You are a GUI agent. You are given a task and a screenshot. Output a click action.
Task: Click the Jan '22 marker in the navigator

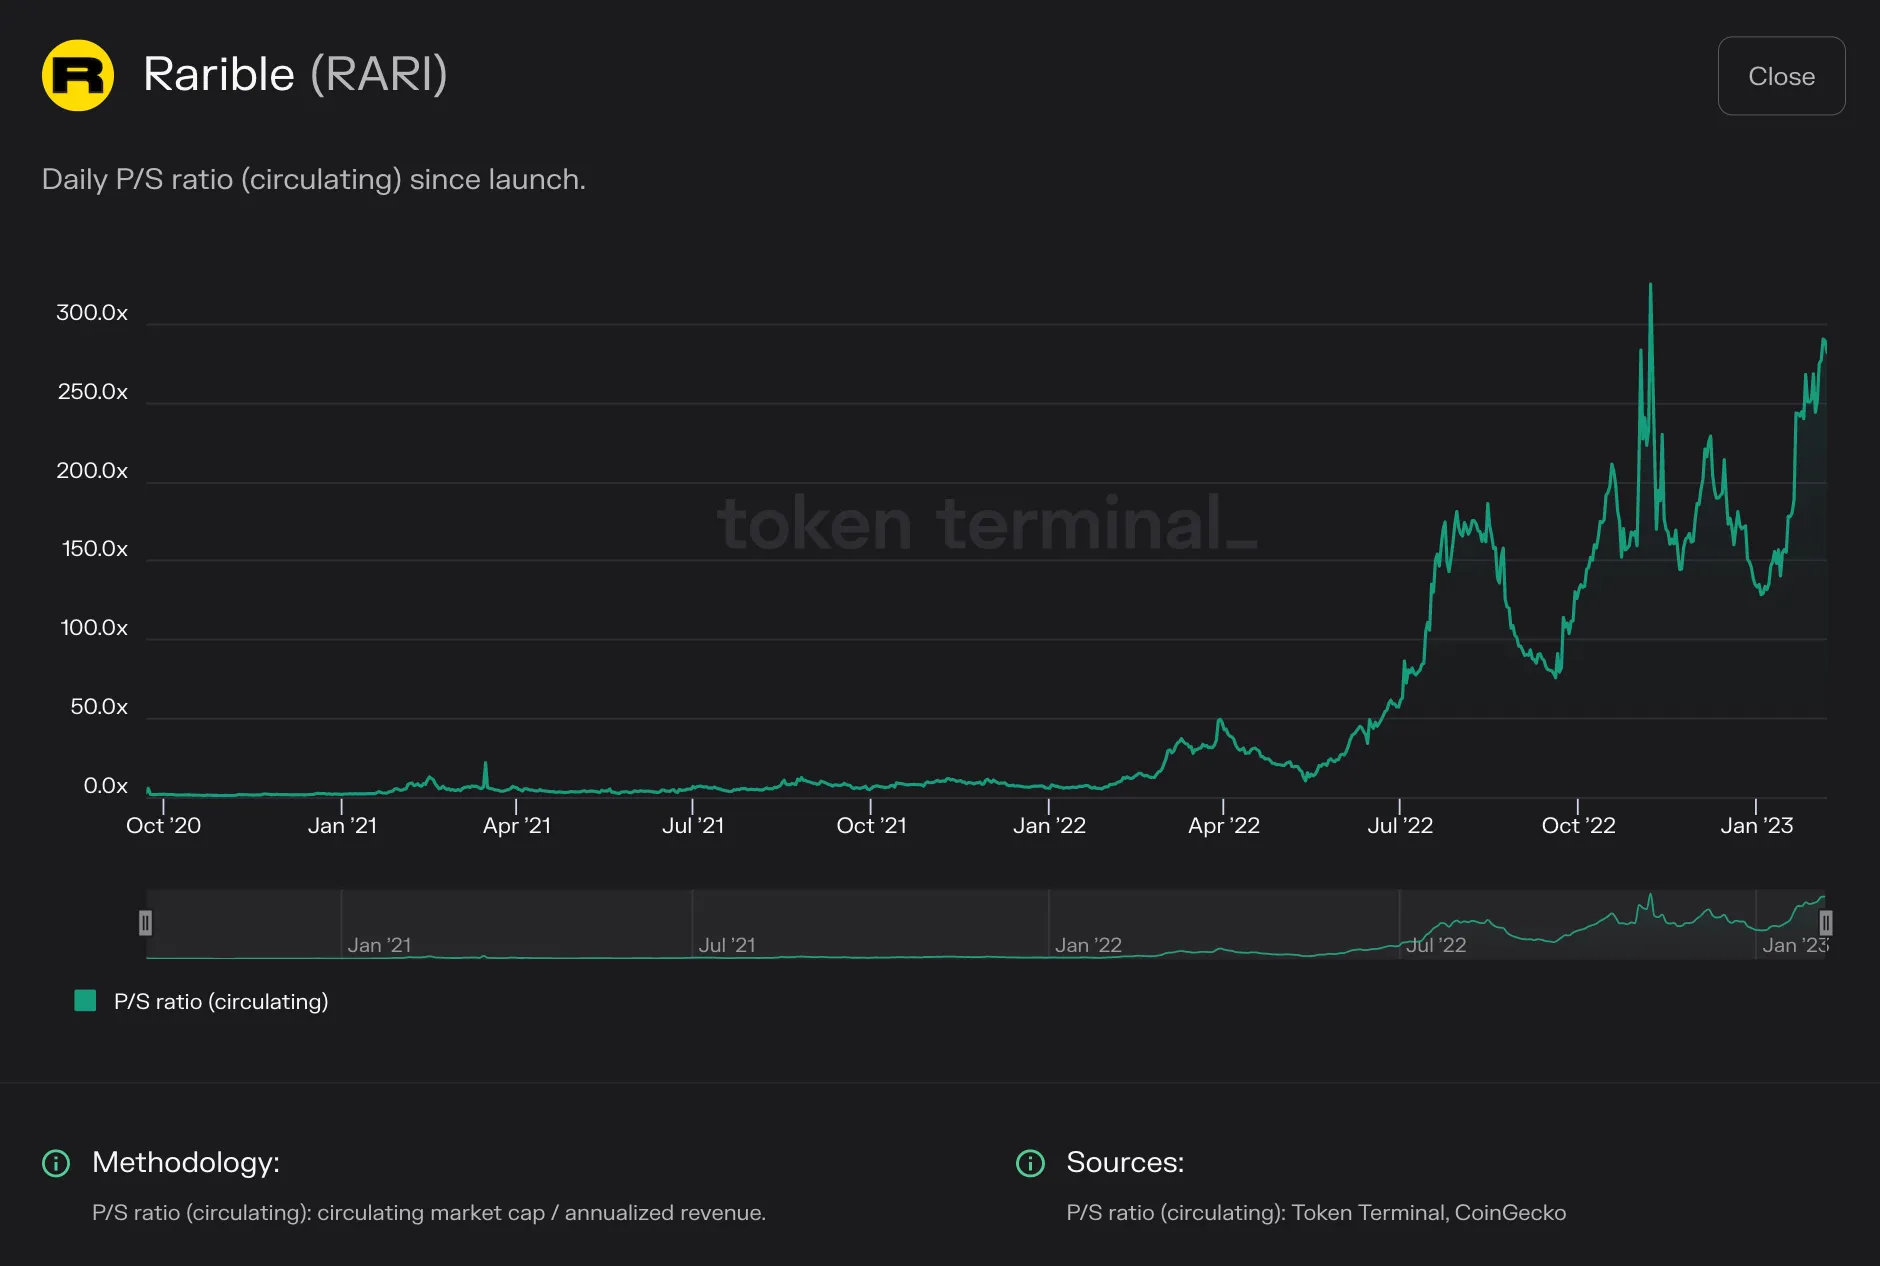[1088, 945]
